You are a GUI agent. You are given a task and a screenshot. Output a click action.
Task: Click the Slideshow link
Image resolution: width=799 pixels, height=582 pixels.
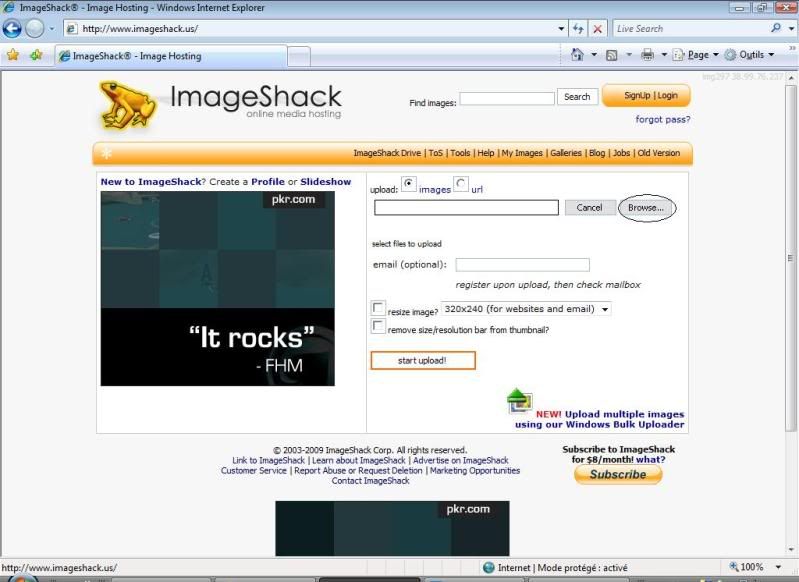(325, 181)
